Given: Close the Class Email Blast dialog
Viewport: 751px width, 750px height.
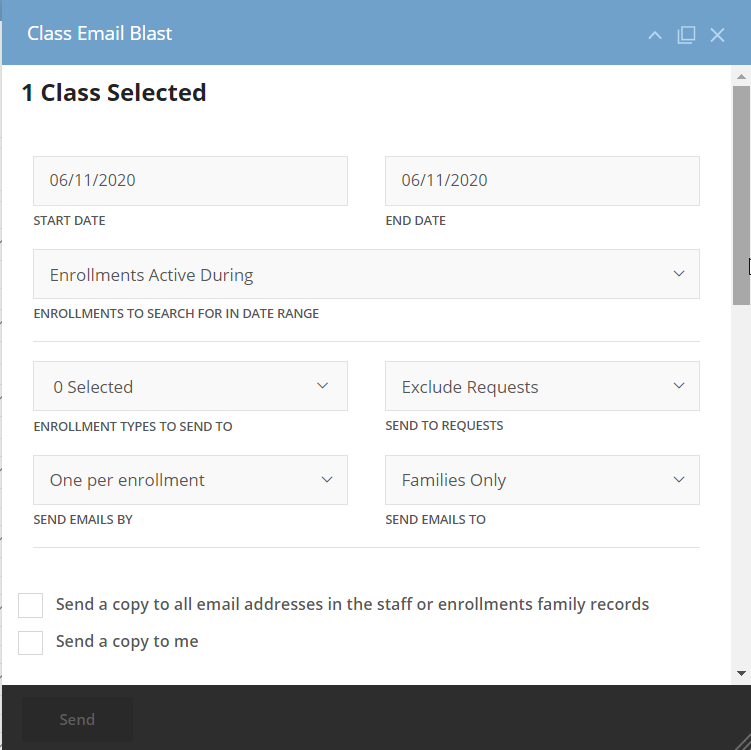Looking at the screenshot, I should coord(717,35).
